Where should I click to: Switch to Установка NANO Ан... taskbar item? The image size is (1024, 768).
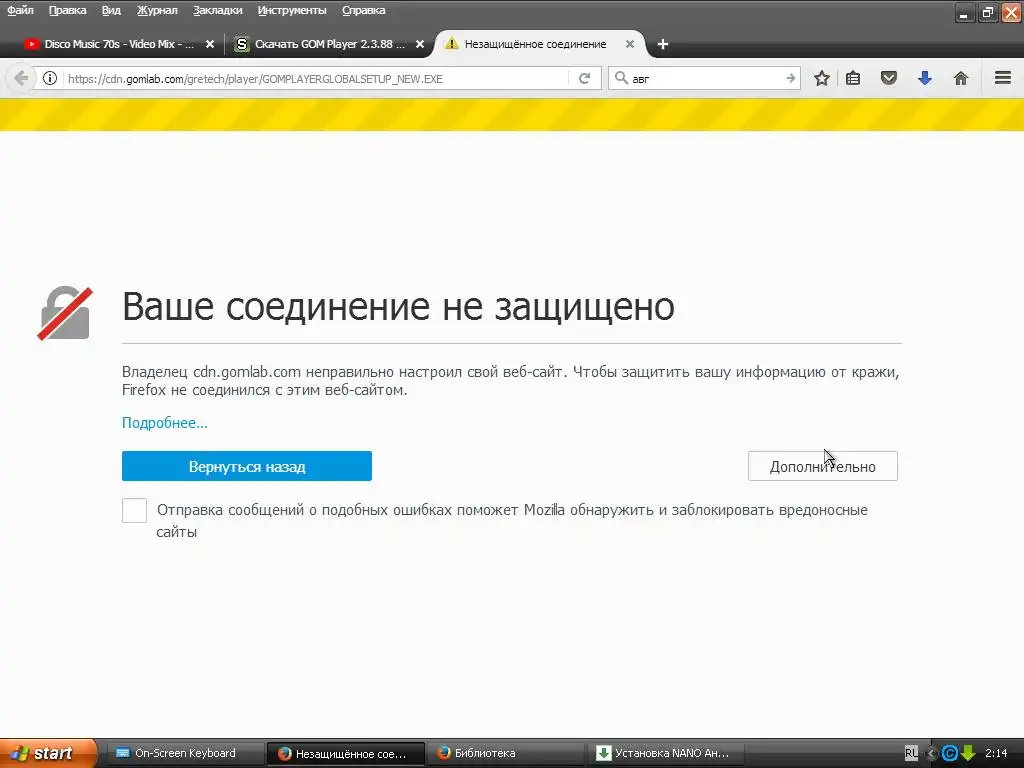point(666,754)
